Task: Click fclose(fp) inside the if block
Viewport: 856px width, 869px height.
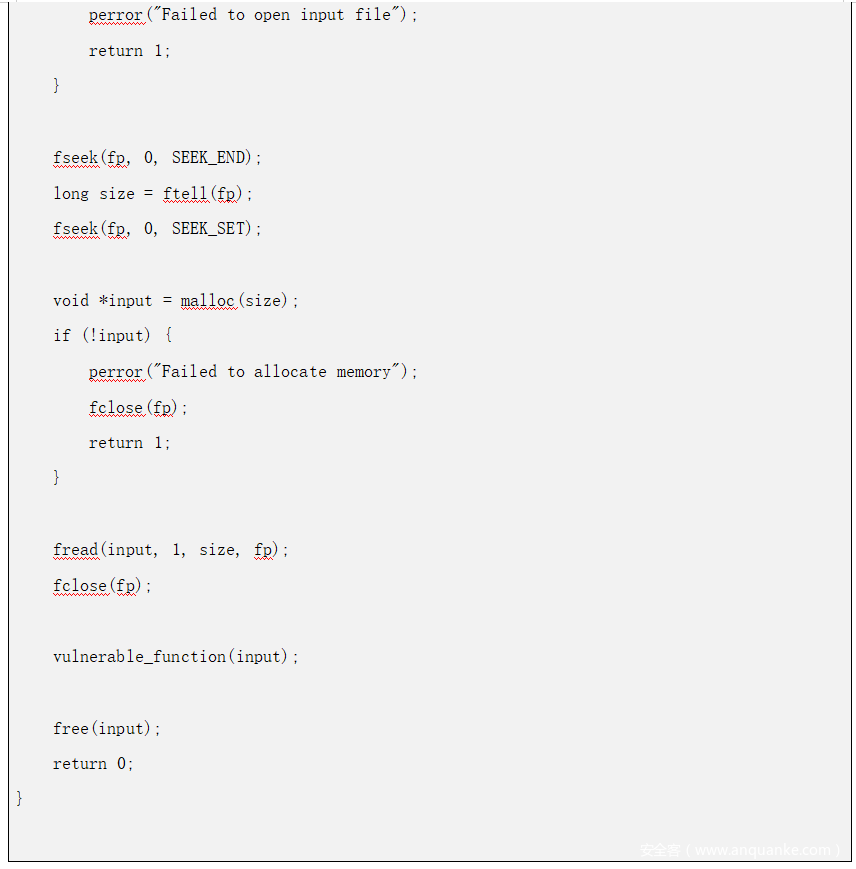Action: click(x=137, y=407)
